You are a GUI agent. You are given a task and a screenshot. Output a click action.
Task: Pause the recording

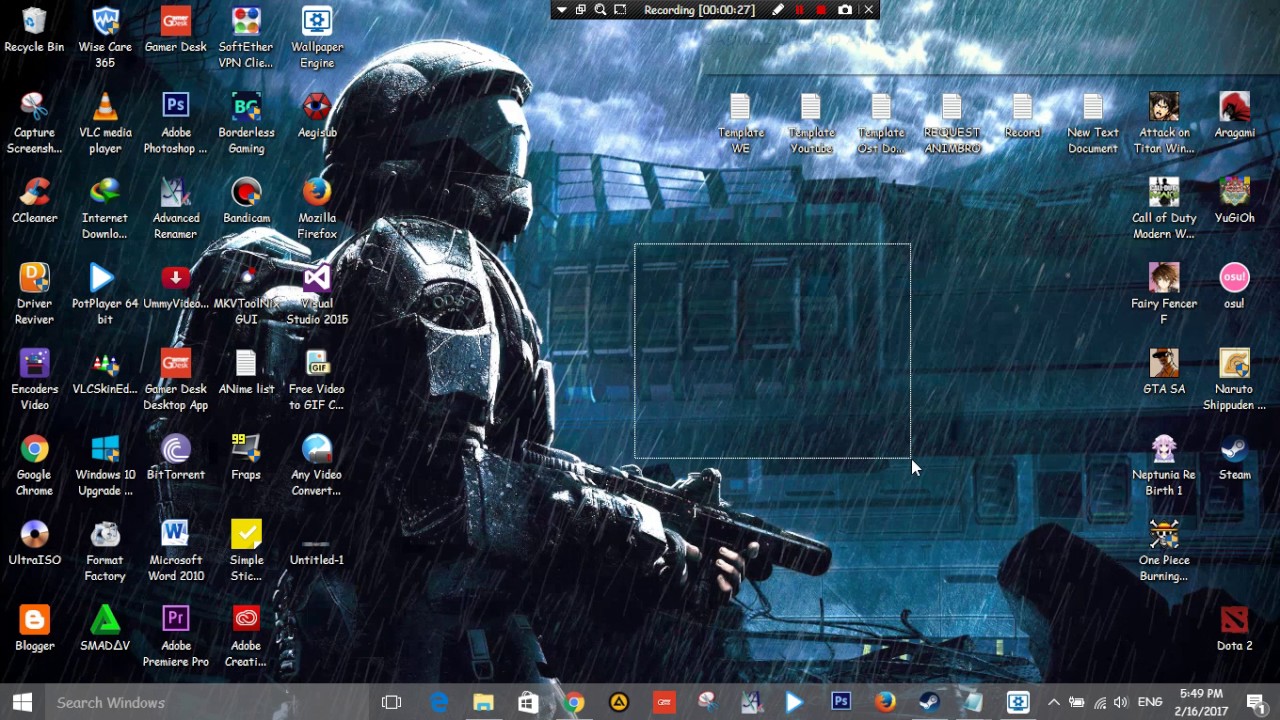800,10
